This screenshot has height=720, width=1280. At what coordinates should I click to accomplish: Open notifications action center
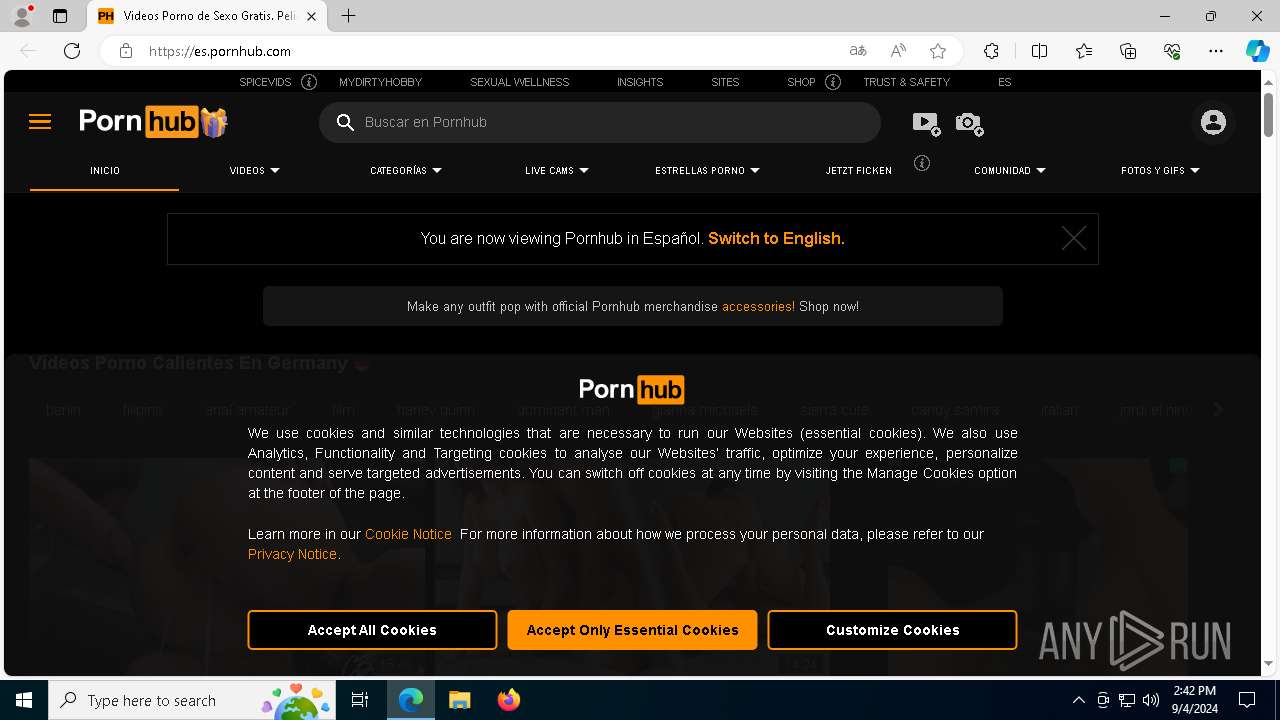1247,700
